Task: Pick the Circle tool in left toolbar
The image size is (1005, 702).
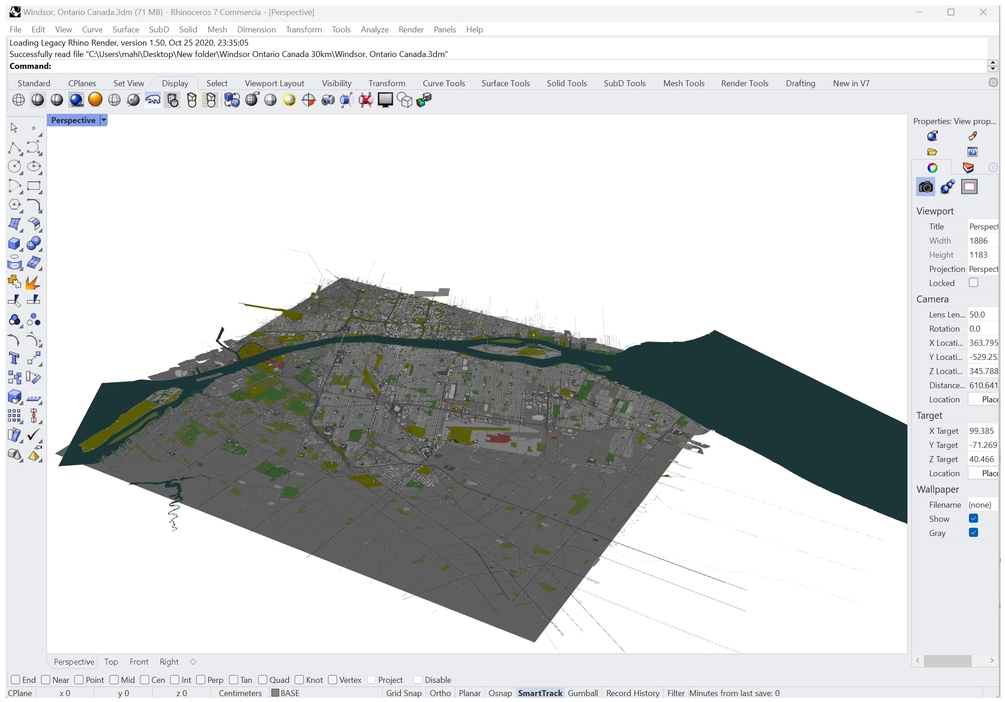Action: pyautogui.click(x=15, y=166)
